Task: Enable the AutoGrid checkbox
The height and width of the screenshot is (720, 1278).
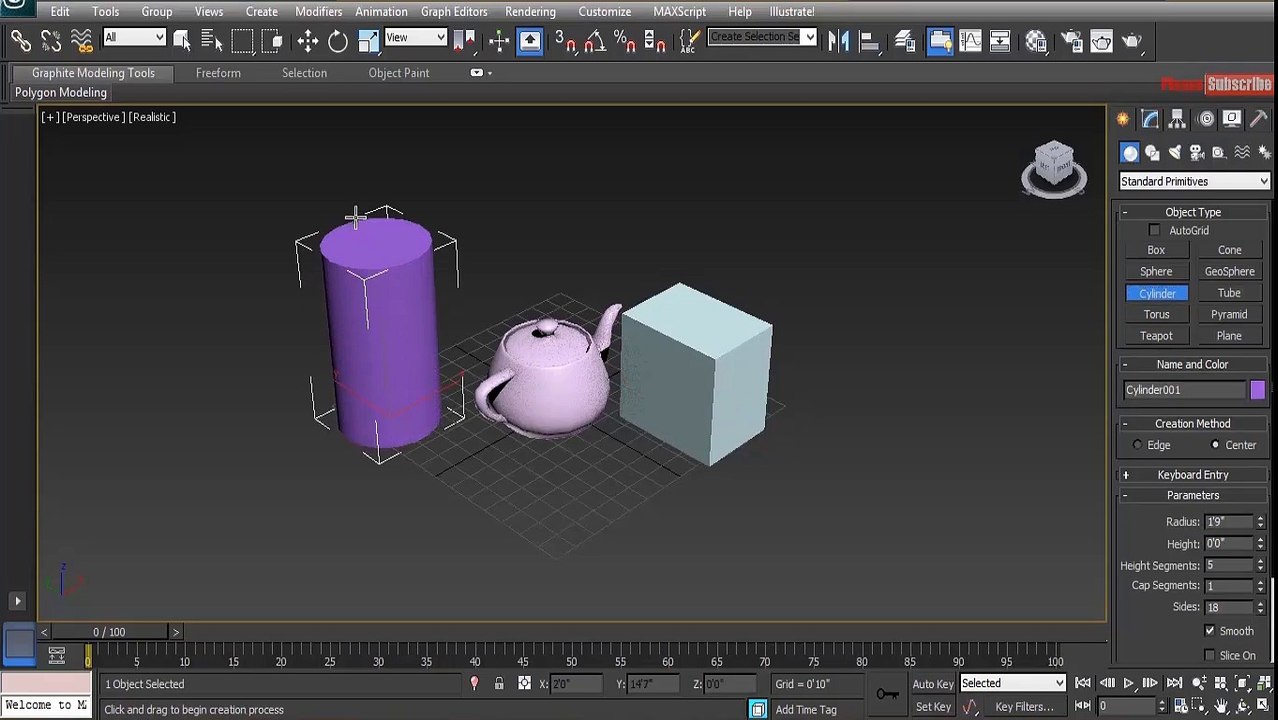Action: 1154,231
